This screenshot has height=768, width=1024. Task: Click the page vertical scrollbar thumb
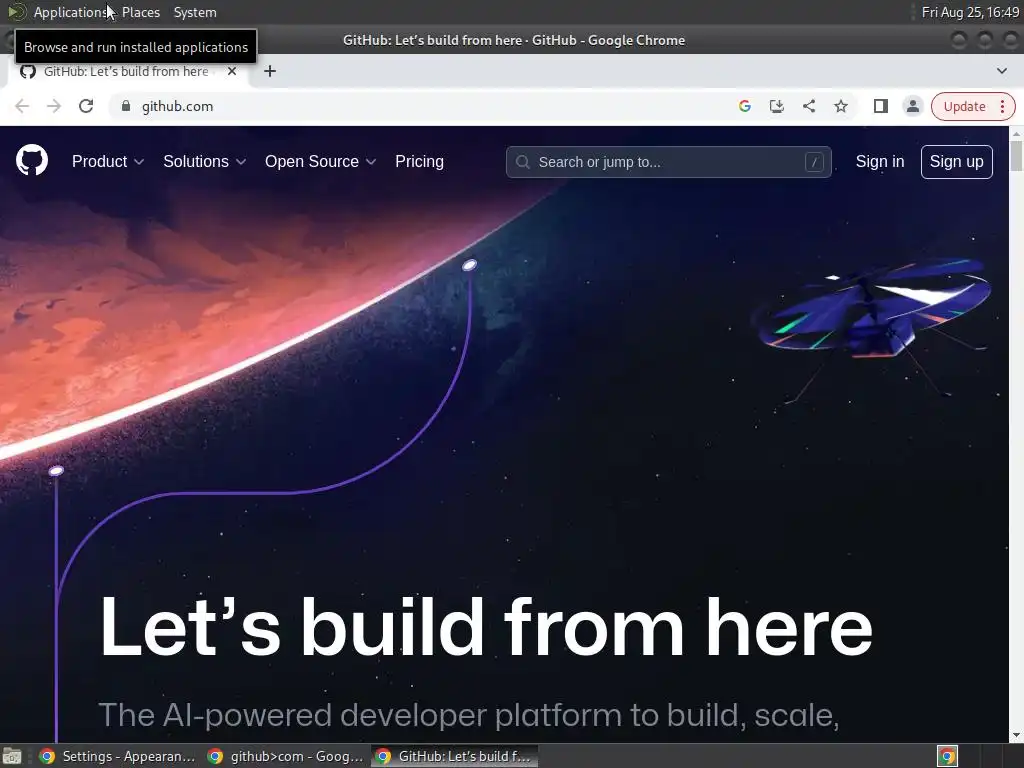coord(1016,154)
